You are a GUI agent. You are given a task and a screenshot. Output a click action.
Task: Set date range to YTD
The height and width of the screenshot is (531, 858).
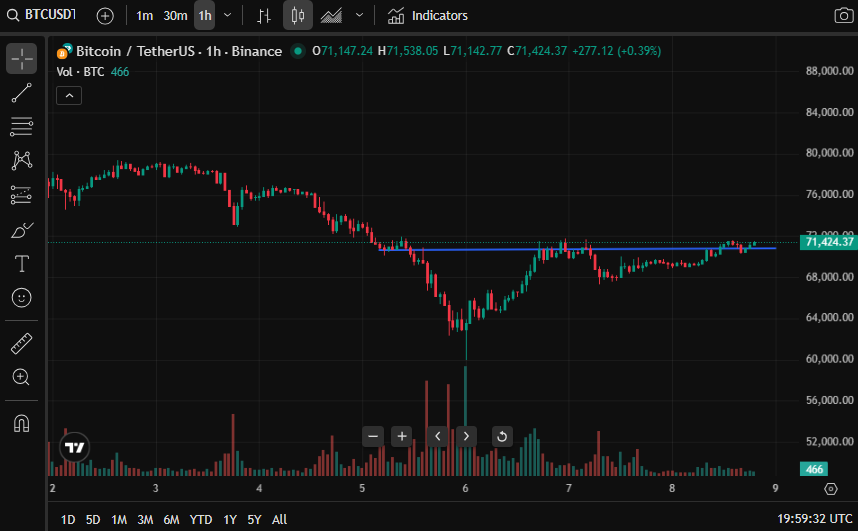[x=201, y=519]
